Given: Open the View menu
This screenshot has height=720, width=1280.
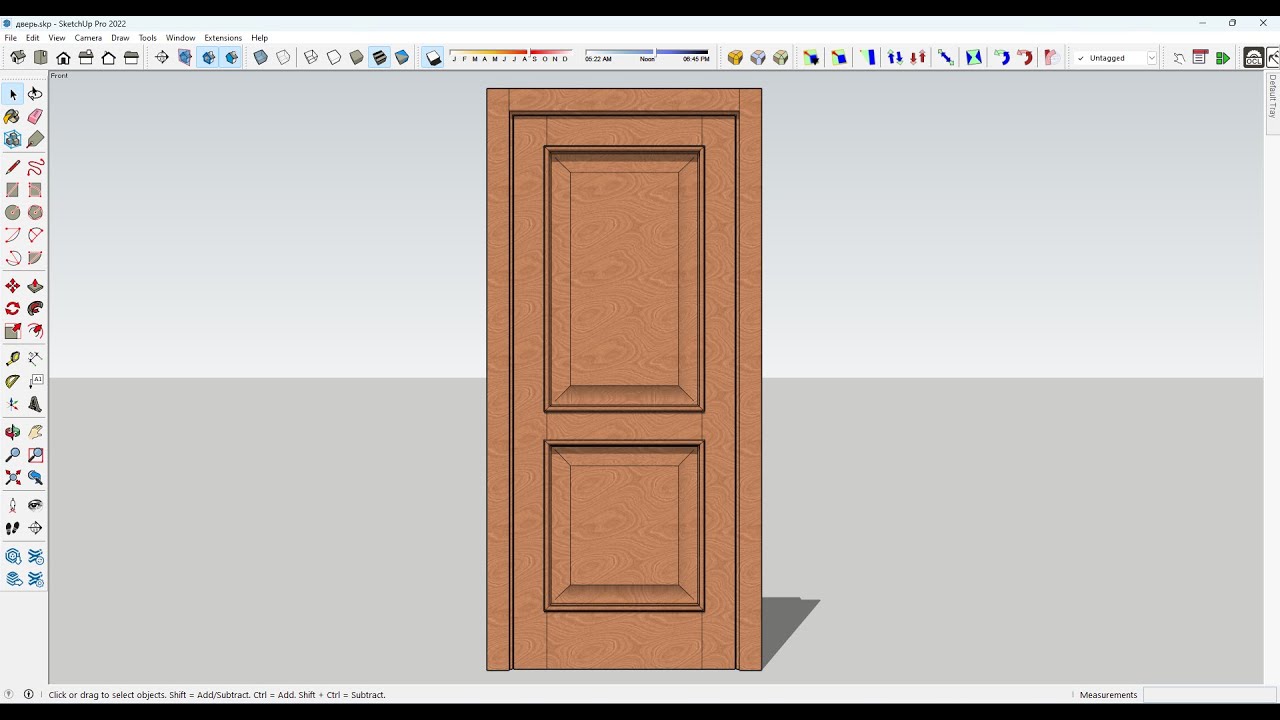Looking at the screenshot, I should (x=57, y=38).
